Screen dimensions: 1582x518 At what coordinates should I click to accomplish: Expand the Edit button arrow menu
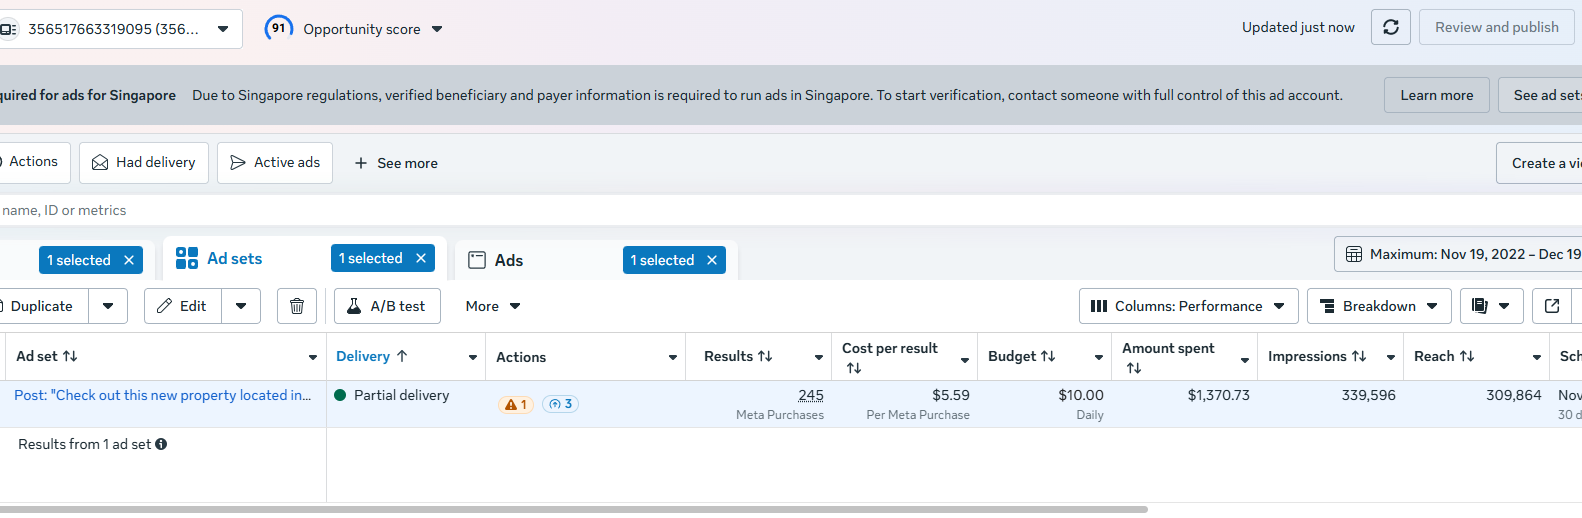(x=241, y=306)
